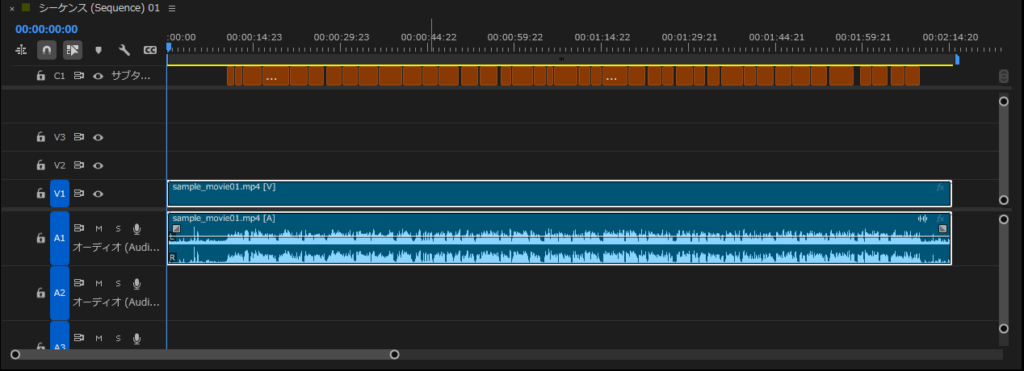Enable voice-over record microphone on A3
The width and height of the screenshot is (1024, 371).
point(136,338)
